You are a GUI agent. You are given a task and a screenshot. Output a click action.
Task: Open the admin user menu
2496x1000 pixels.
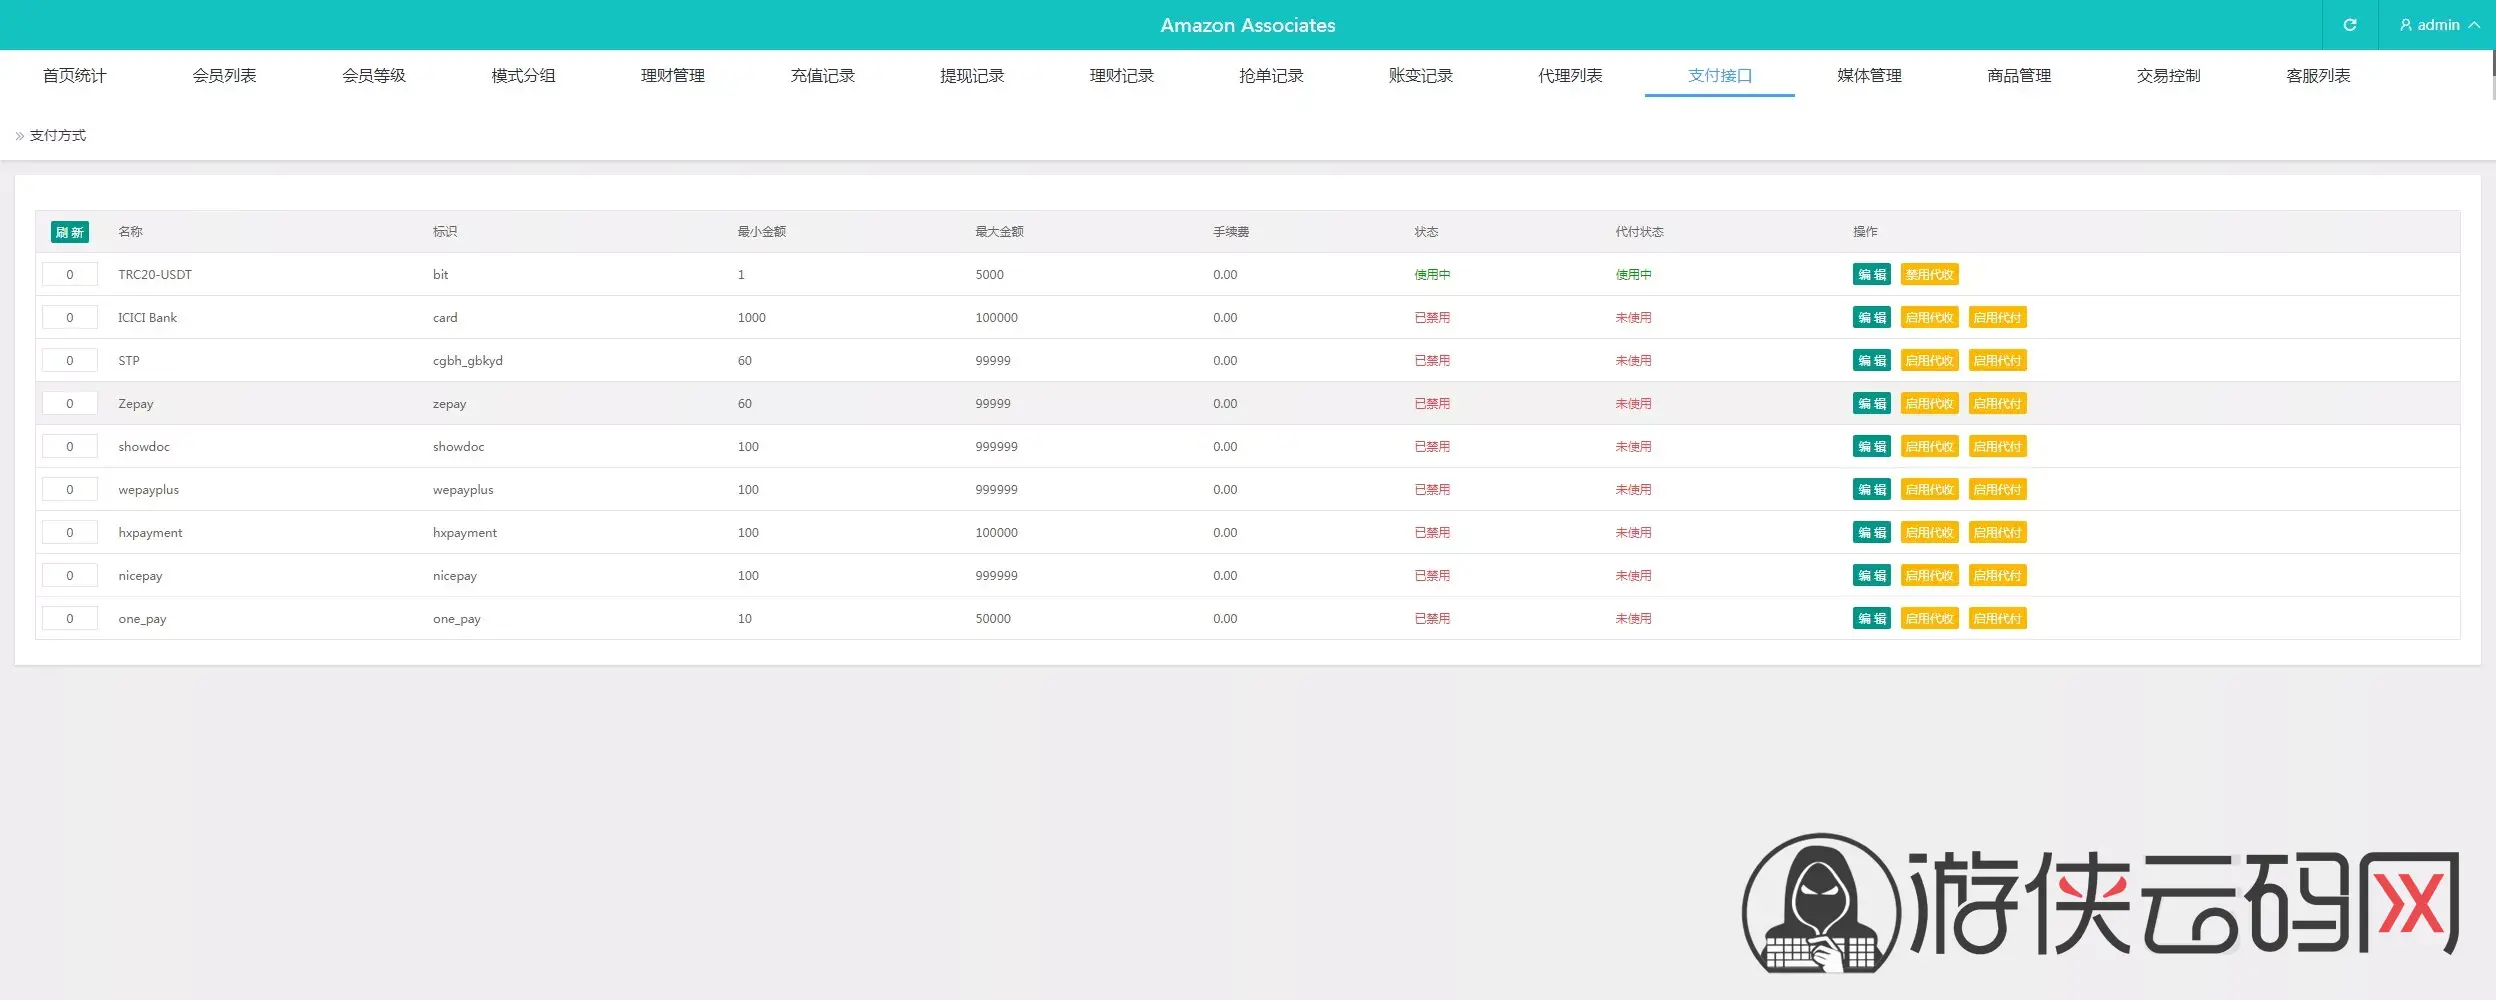pos(2439,25)
